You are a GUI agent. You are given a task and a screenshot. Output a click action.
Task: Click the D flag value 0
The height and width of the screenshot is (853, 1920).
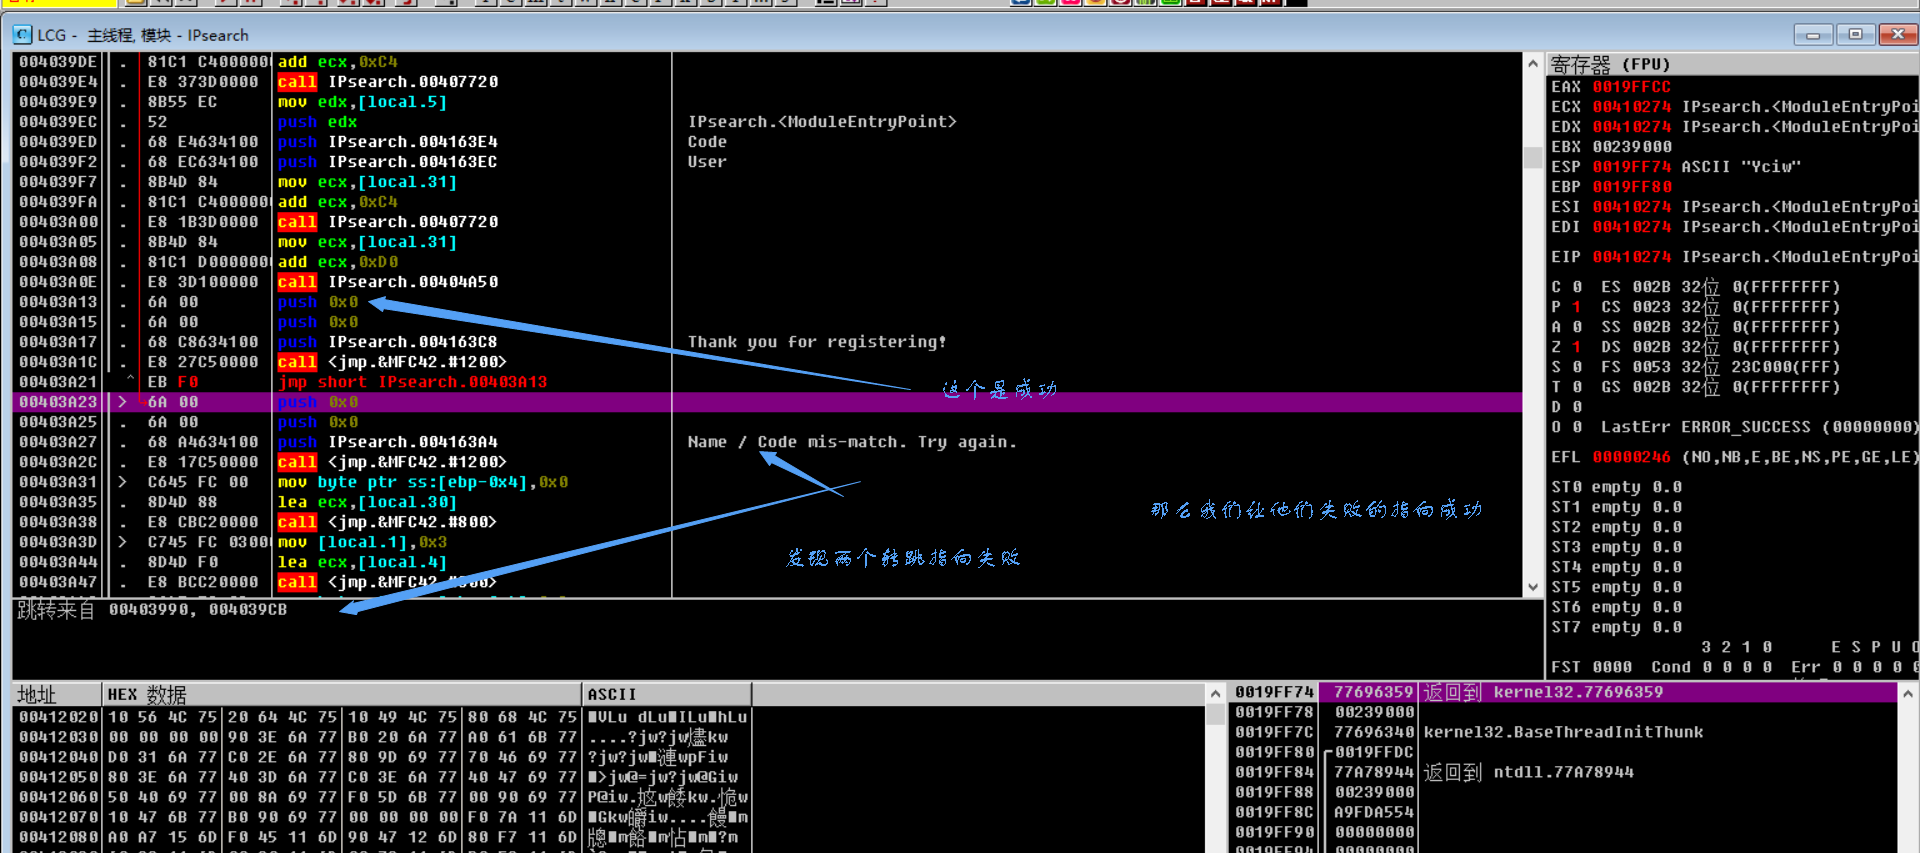[x=1577, y=407]
